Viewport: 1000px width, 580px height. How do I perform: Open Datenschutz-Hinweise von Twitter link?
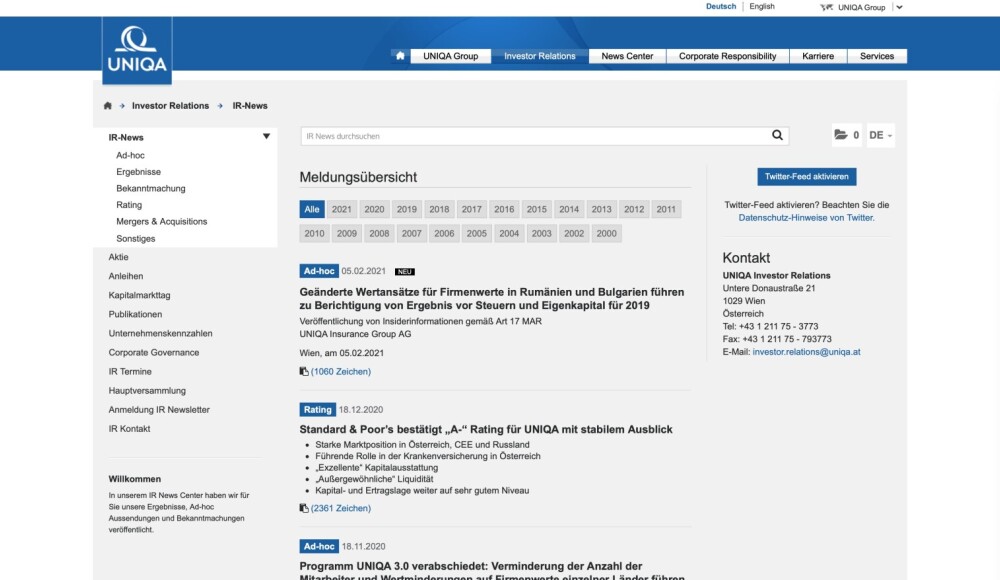806,217
